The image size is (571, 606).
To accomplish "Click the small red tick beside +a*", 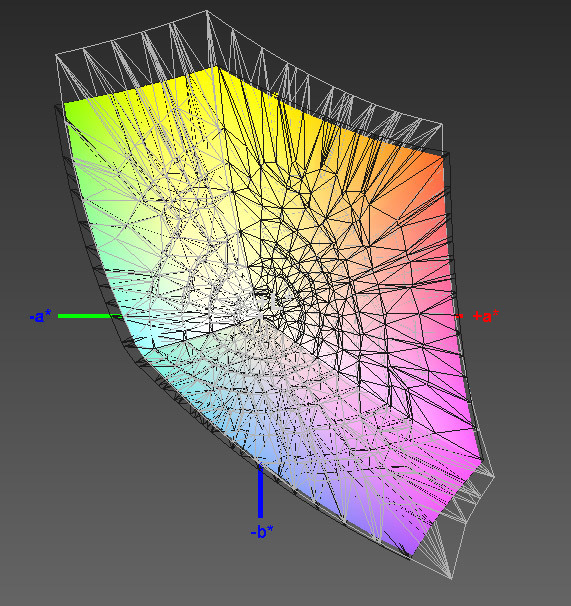I will 459,317.
